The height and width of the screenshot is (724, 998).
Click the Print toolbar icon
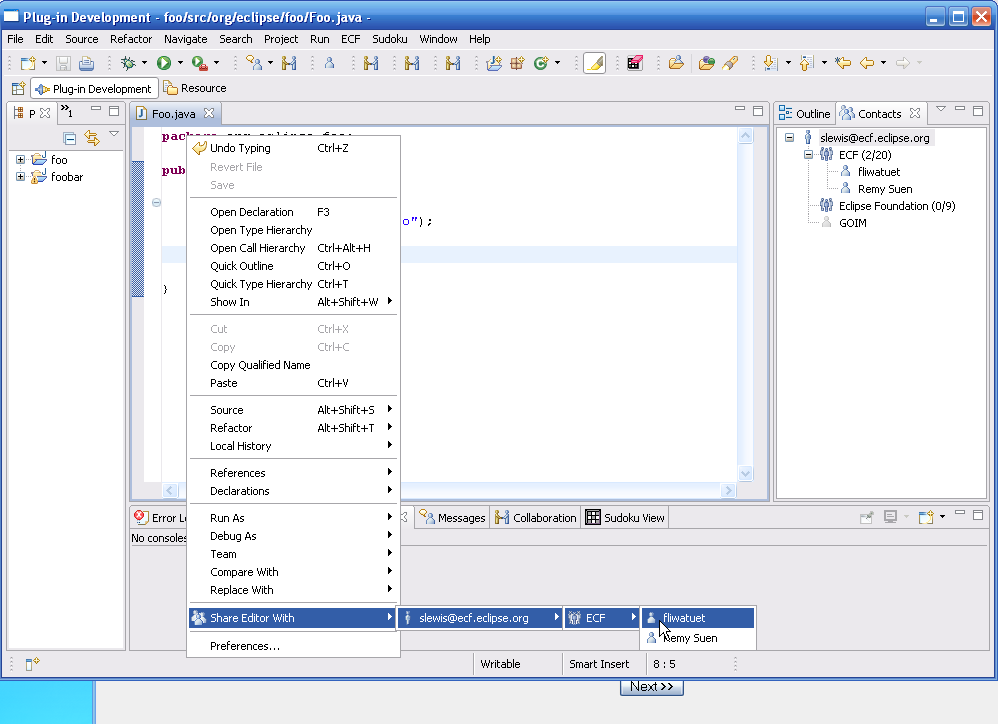87,63
